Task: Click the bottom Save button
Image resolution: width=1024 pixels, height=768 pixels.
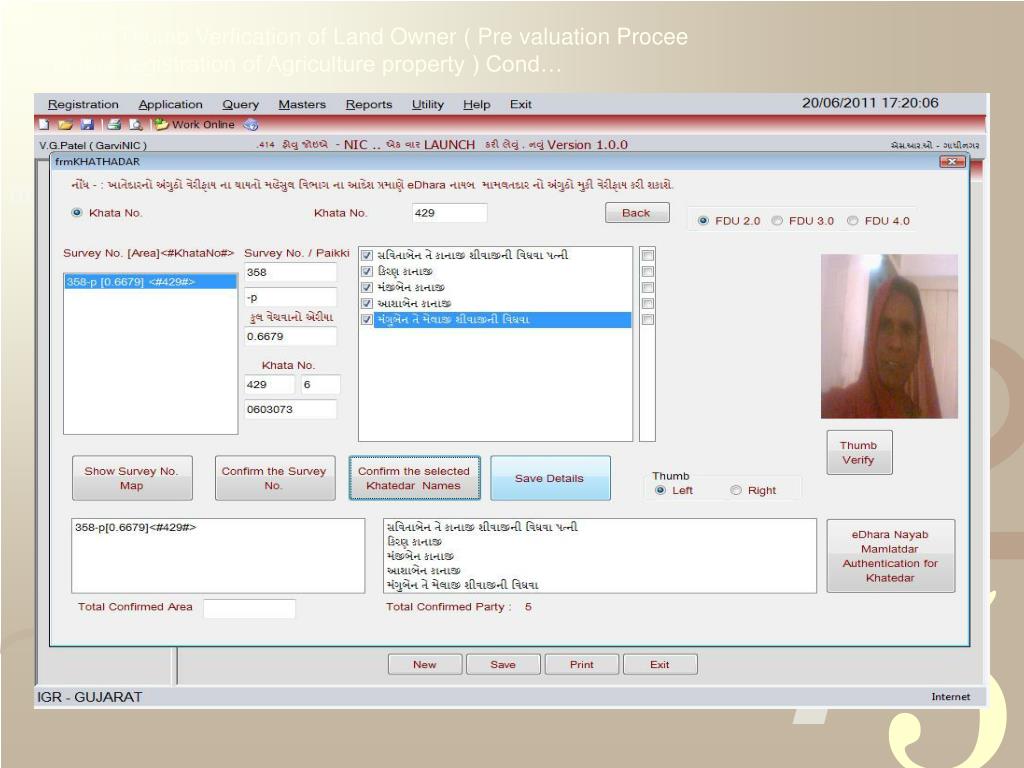Action: [x=503, y=664]
